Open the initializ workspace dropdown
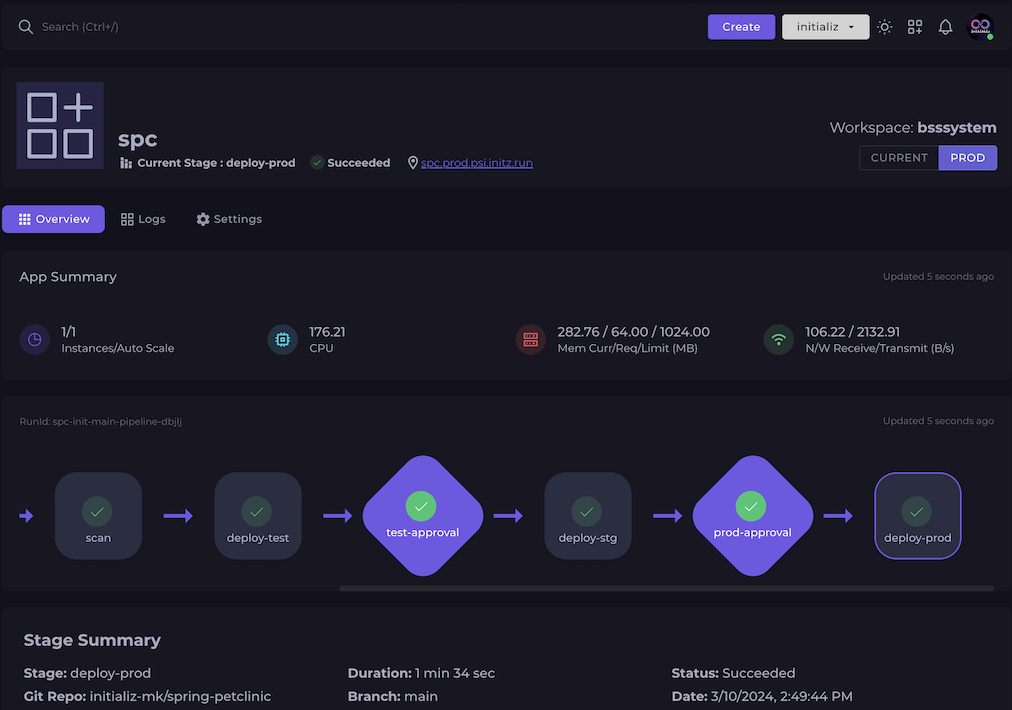Image resolution: width=1012 pixels, height=710 pixels. 825,26
